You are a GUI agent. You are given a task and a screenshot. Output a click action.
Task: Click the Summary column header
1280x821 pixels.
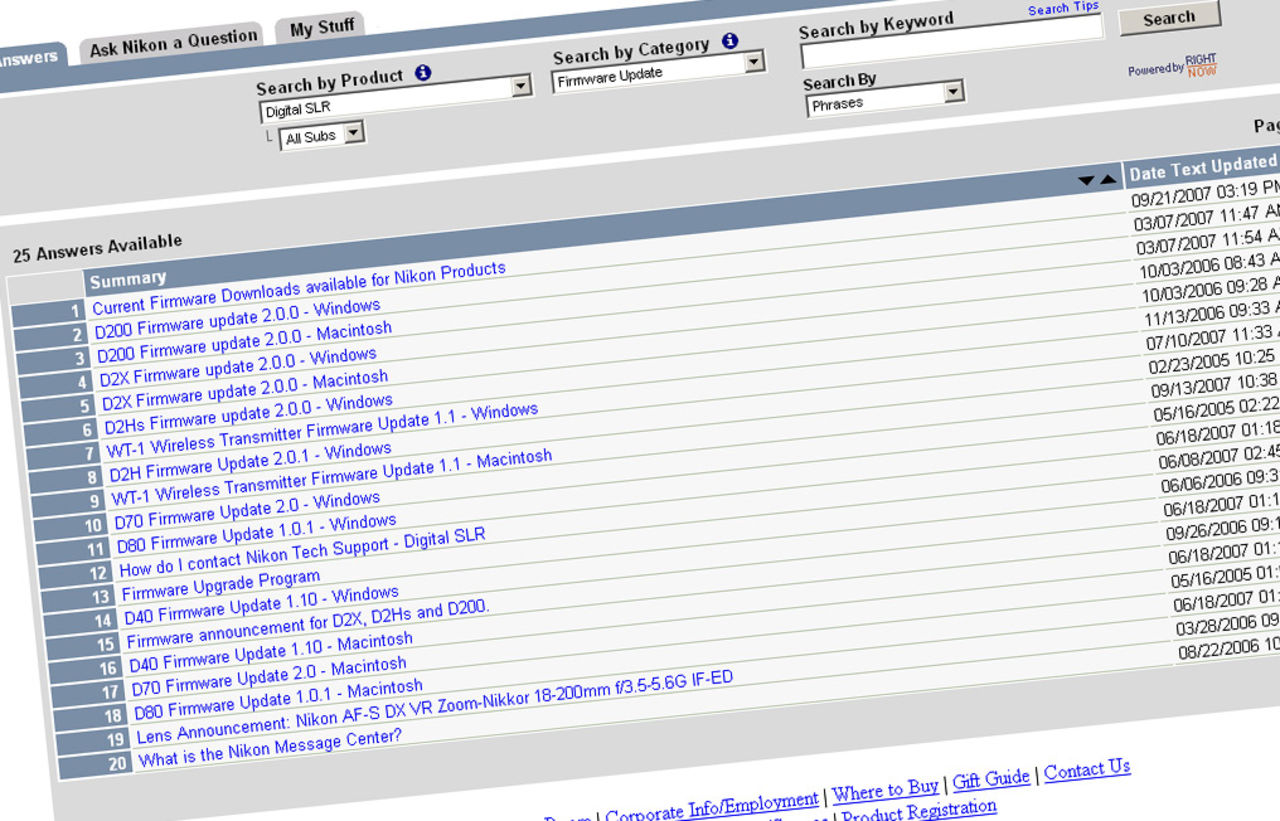127,279
